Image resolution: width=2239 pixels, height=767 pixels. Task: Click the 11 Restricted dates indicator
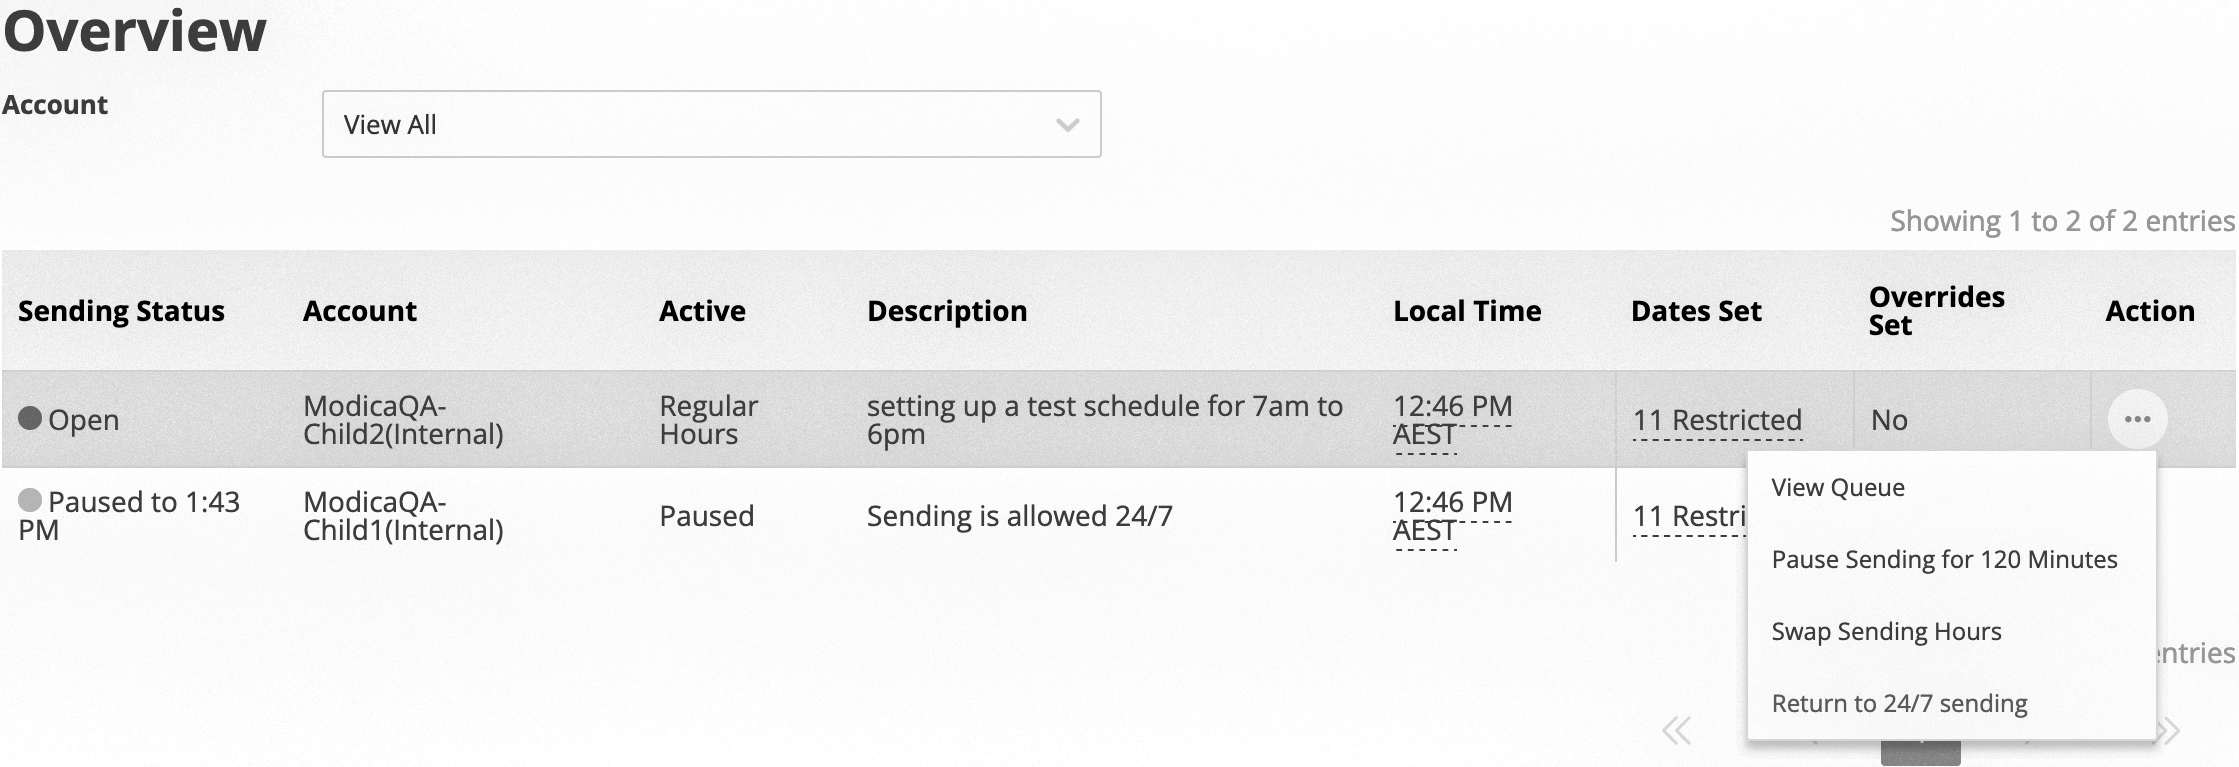(x=1718, y=420)
